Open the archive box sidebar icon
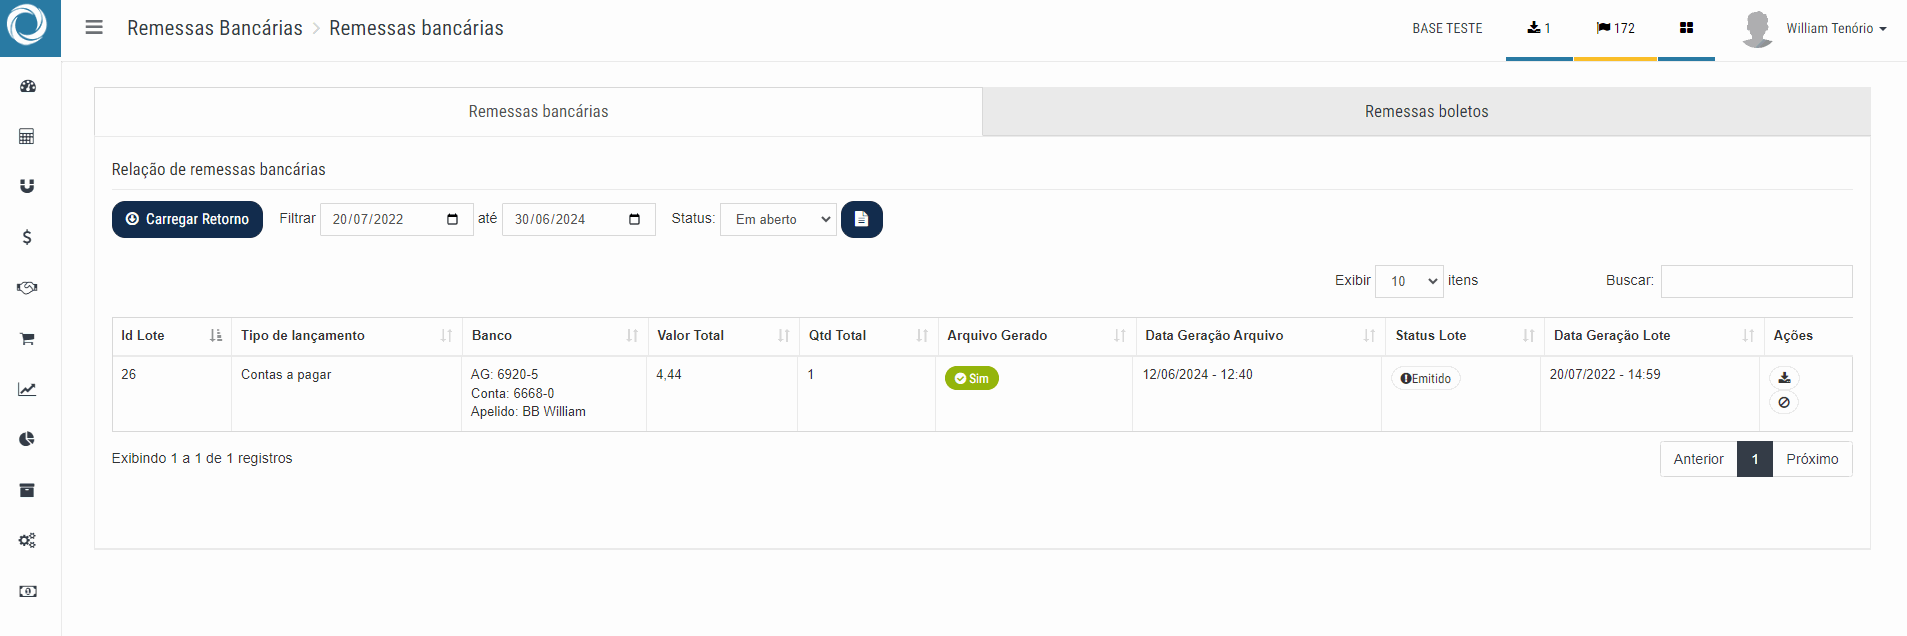This screenshot has width=1907, height=636. pyautogui.click(x=27, y=490)
